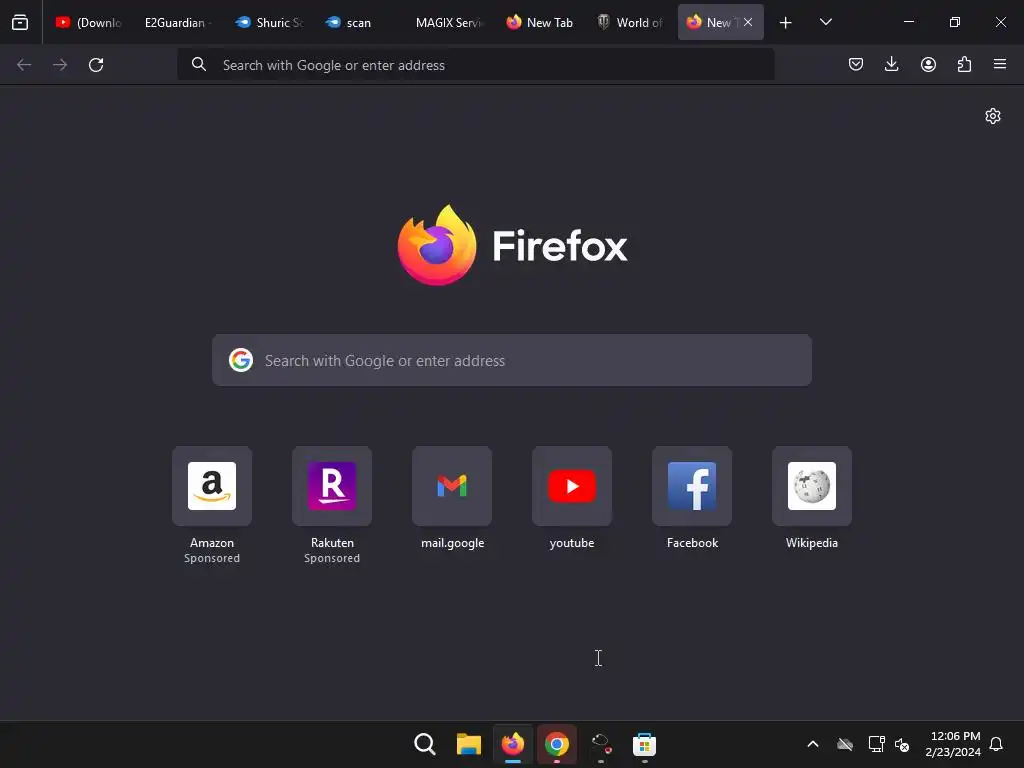Open Windows taskbar Search
1024x768 pixels.
tap(424, 744)
